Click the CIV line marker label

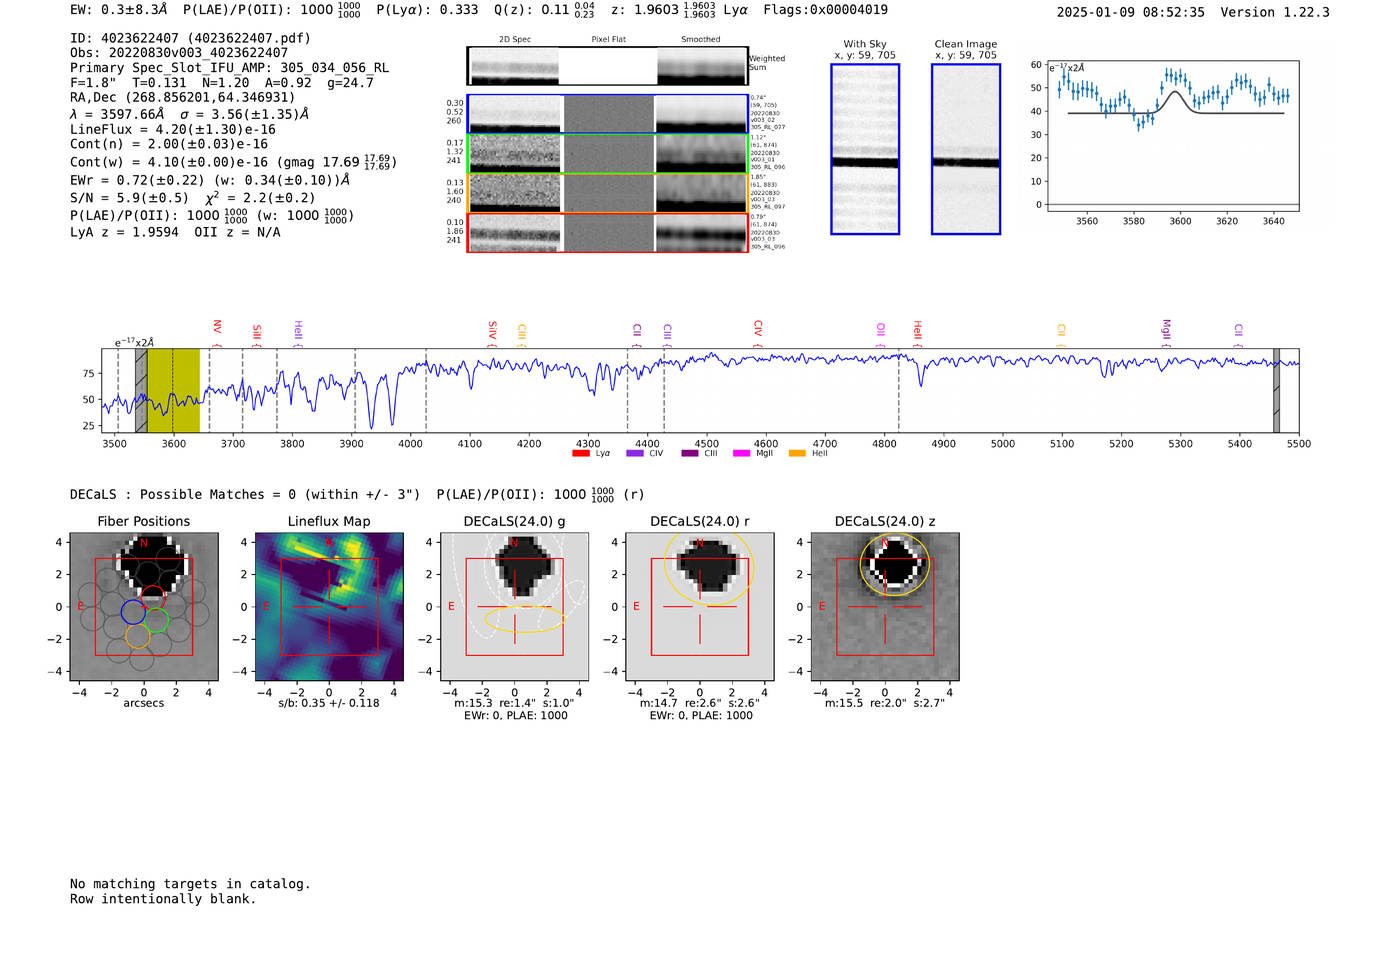click(757, 328)
